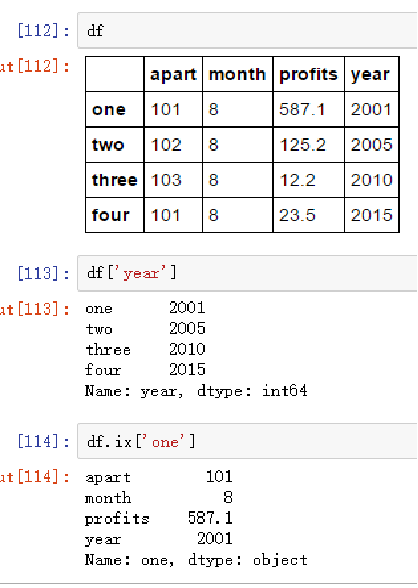Screen dimensions: 418x588
Task: Select the row index label three
Action: pyautogui.click(x=115, y=180)
